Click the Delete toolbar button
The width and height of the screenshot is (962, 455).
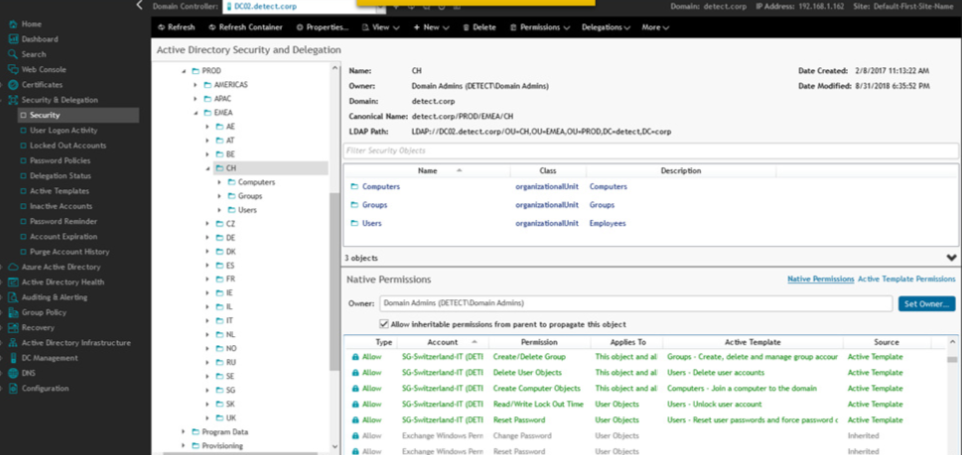point(479,27)
